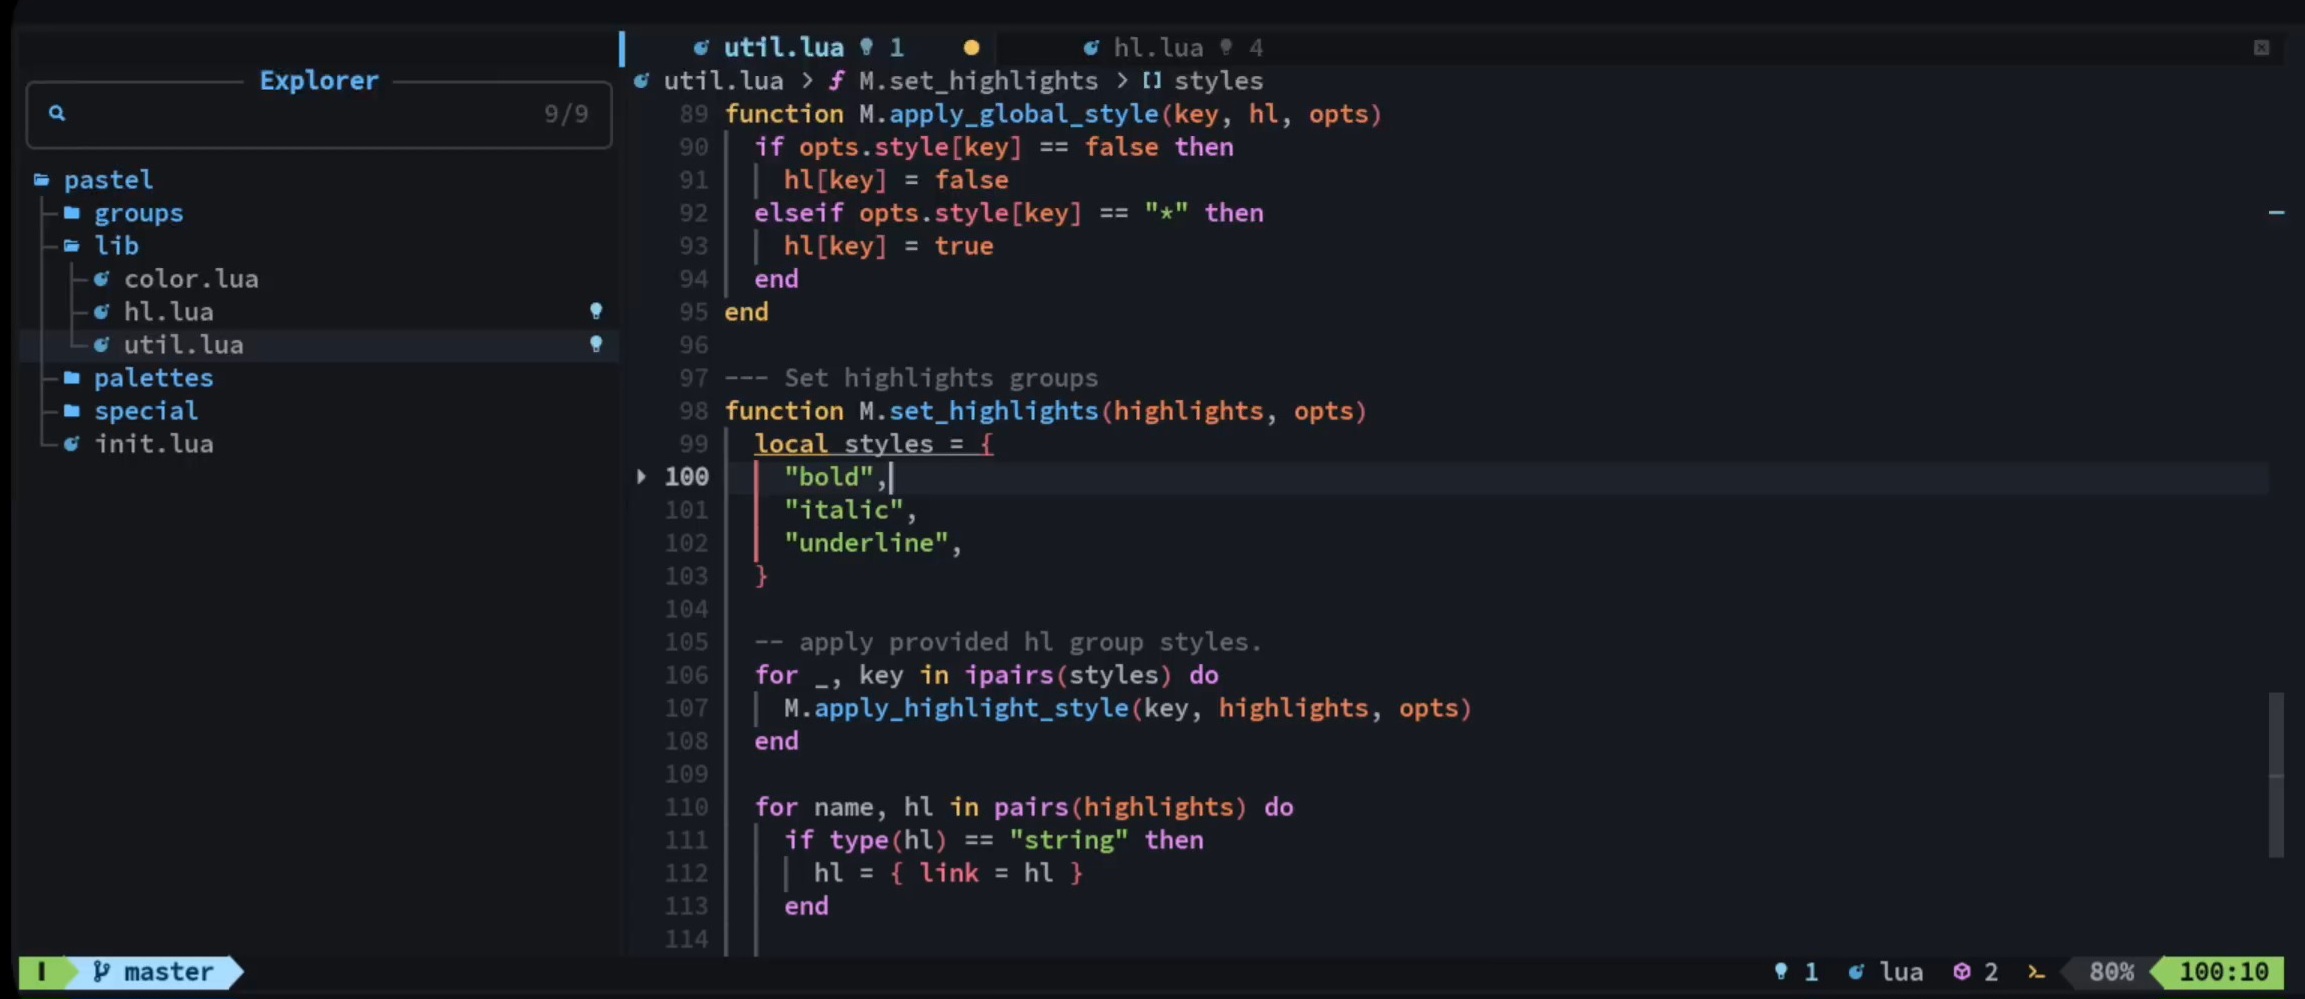
Task: Click the diagnostics bulb count in statusline
Action: pos(1796,972)
